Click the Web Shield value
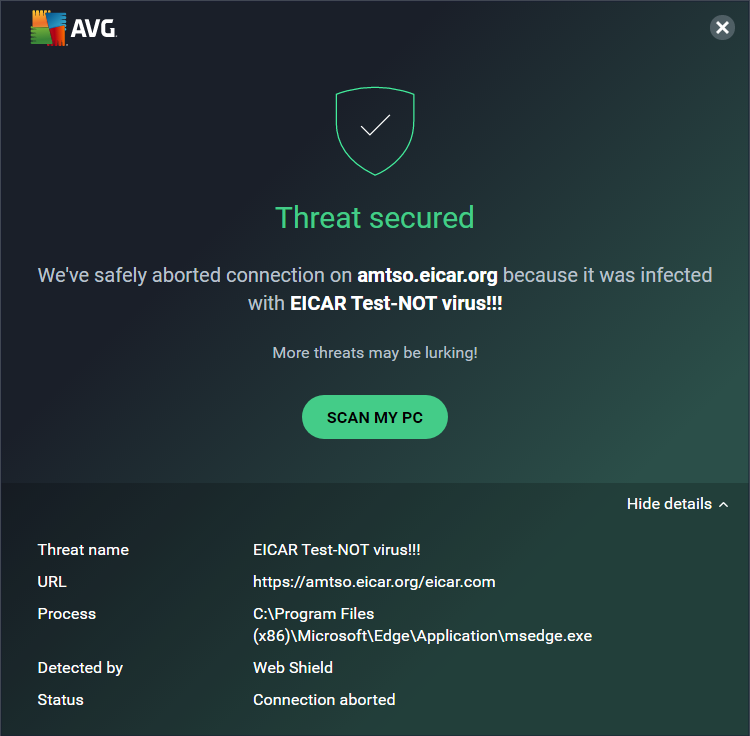The width and height of the screenshot is (750, 736). (x=293, y=668)
